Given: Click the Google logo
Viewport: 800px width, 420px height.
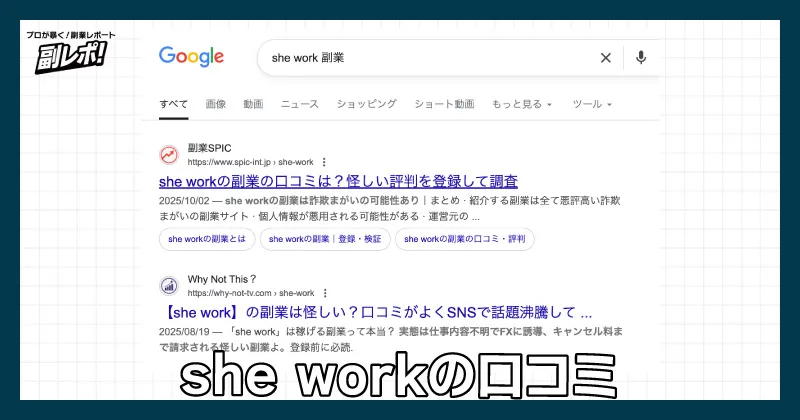Looking at the screenshot, I should pyautogui.click(x=191, y=57).
